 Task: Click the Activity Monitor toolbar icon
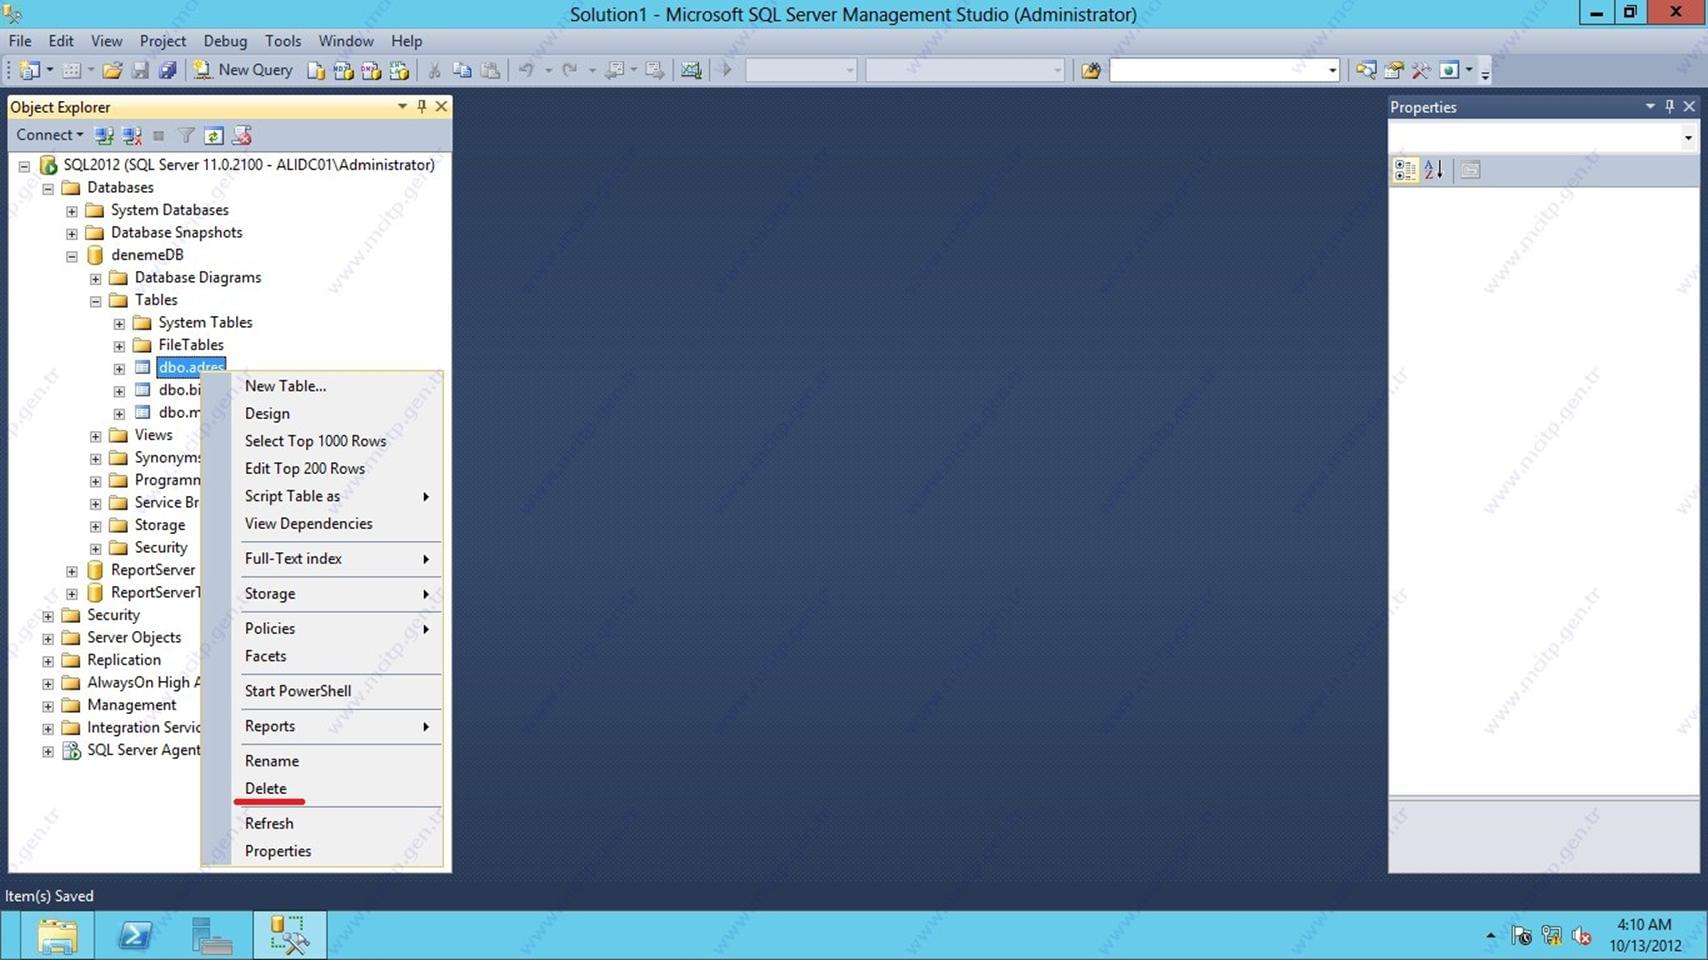(x=691, y=70)
